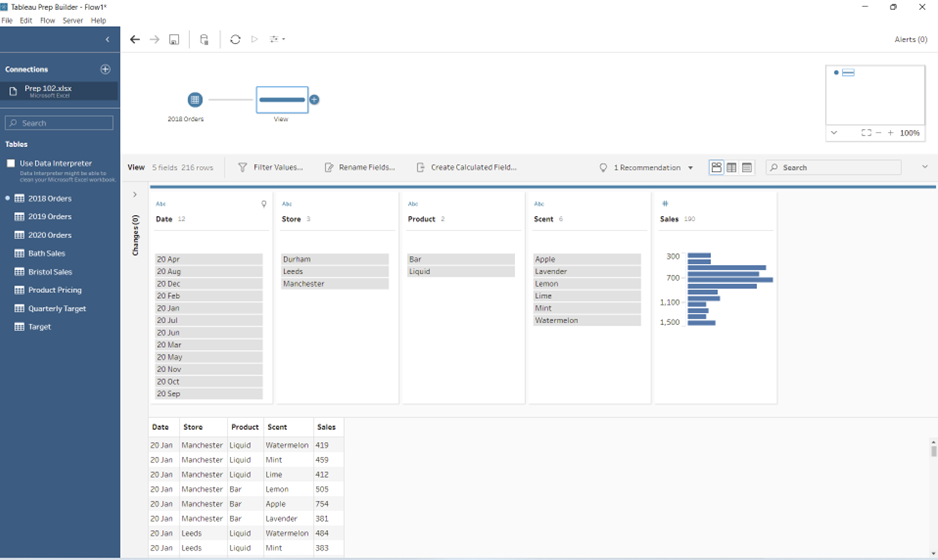This screenshot has height=560, width=938.
Task: Click the save flow icon
Action: pos(174,39)
